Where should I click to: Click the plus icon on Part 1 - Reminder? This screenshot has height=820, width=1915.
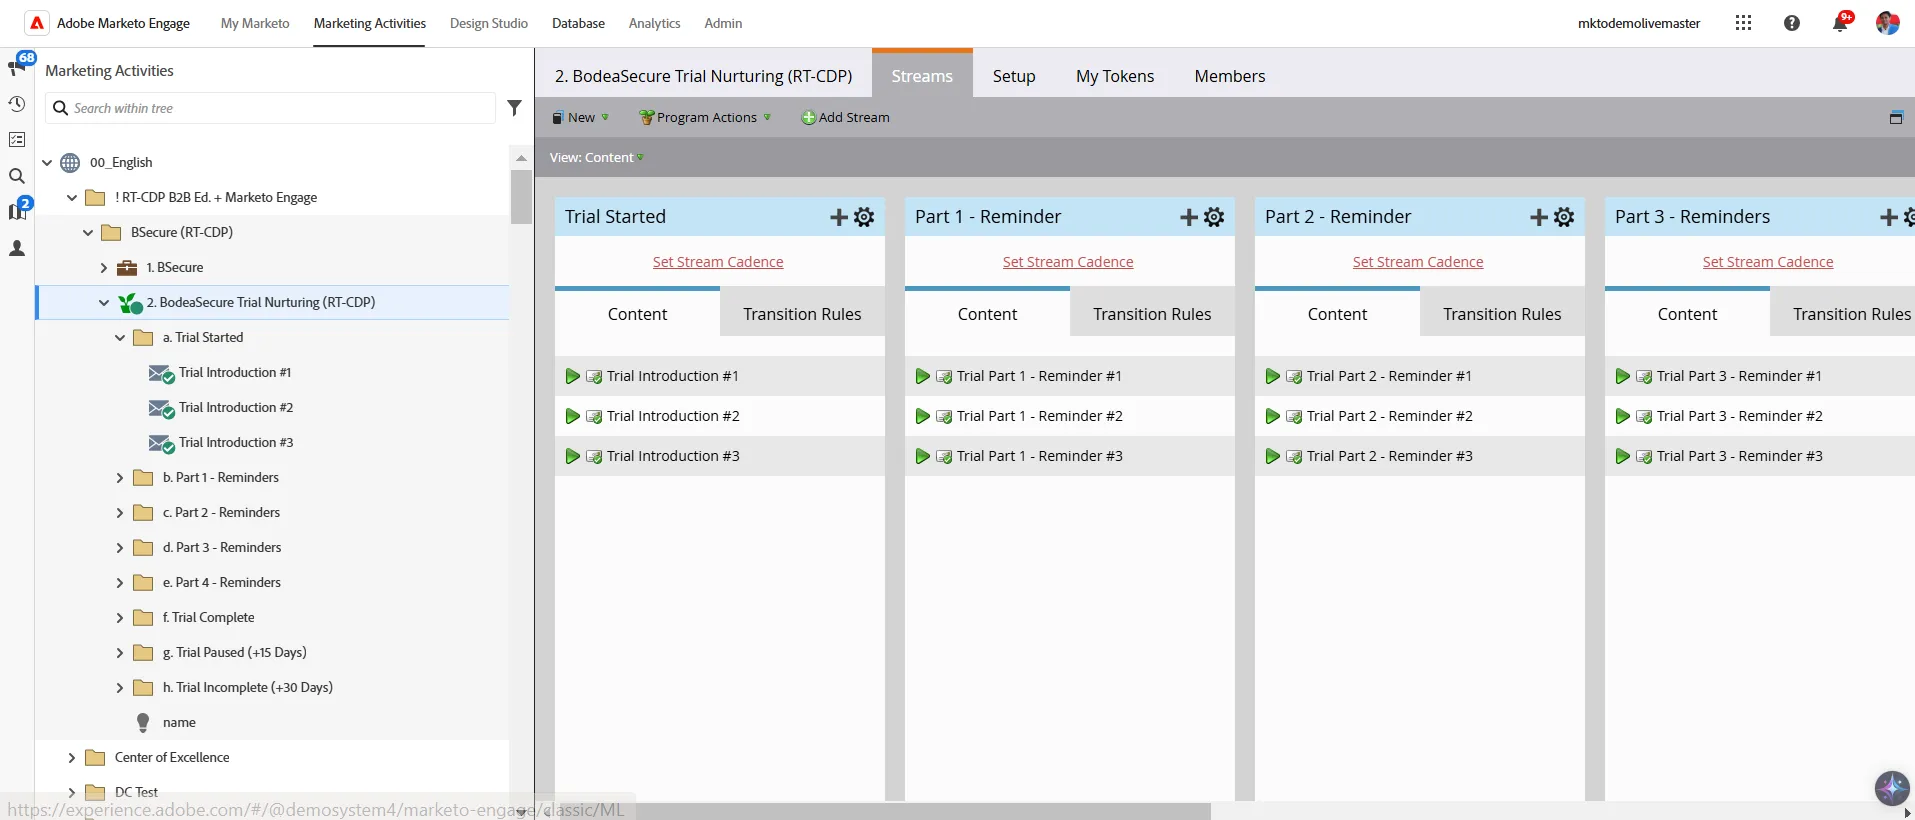[x=1189, y=217]
